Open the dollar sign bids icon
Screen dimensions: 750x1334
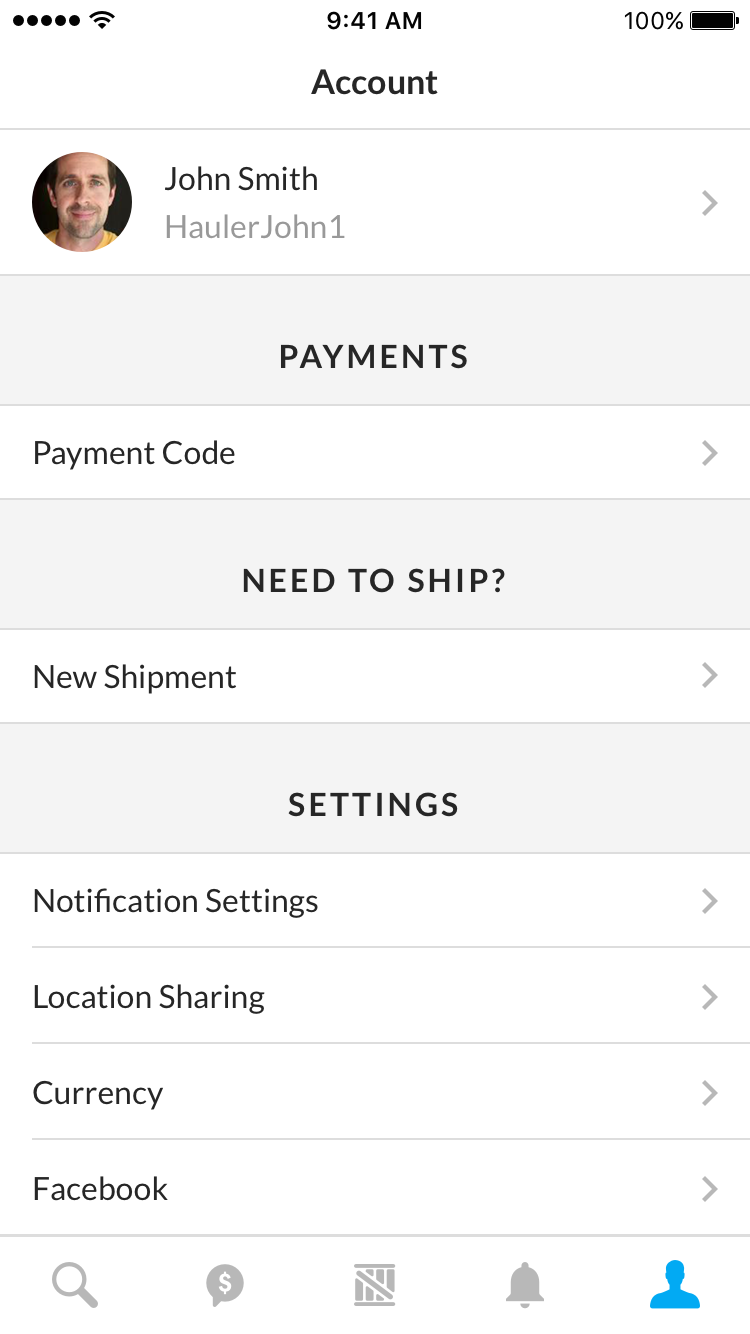[x=225, y=1285]
